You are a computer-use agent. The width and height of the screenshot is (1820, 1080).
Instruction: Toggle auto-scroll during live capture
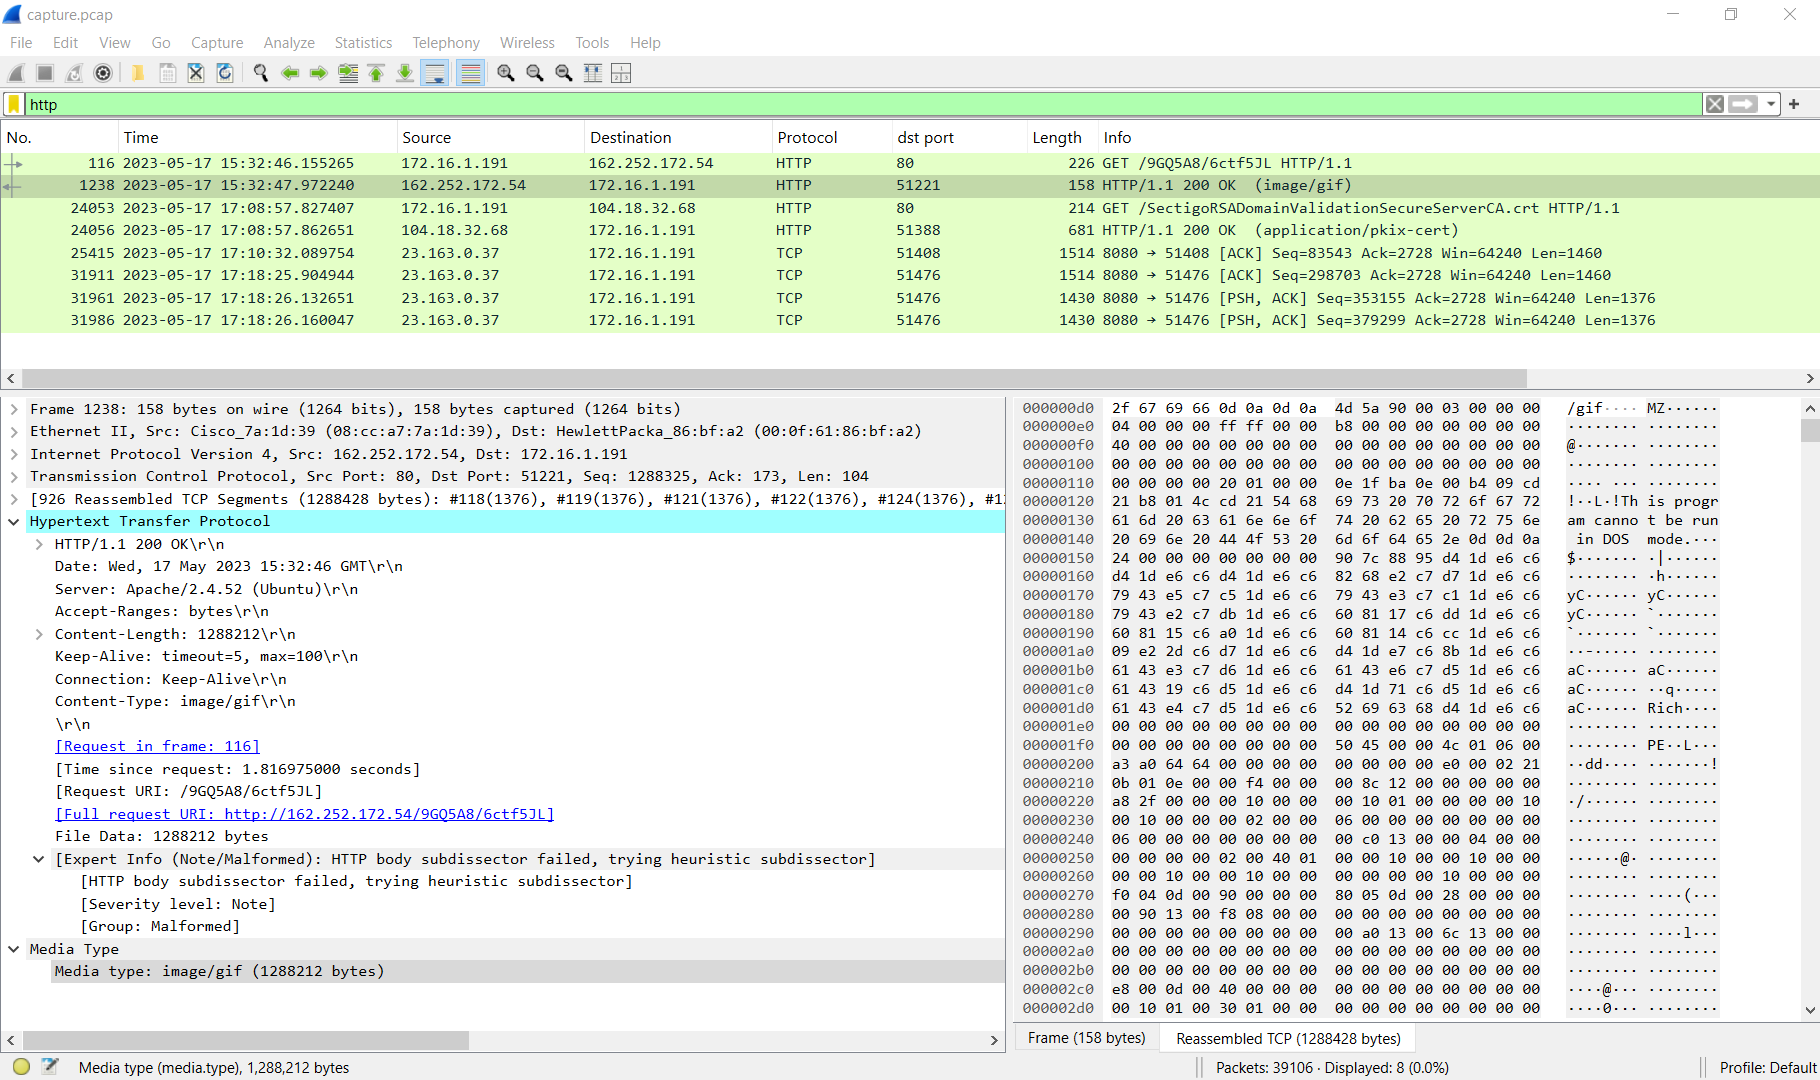click(x=435, y=73)
